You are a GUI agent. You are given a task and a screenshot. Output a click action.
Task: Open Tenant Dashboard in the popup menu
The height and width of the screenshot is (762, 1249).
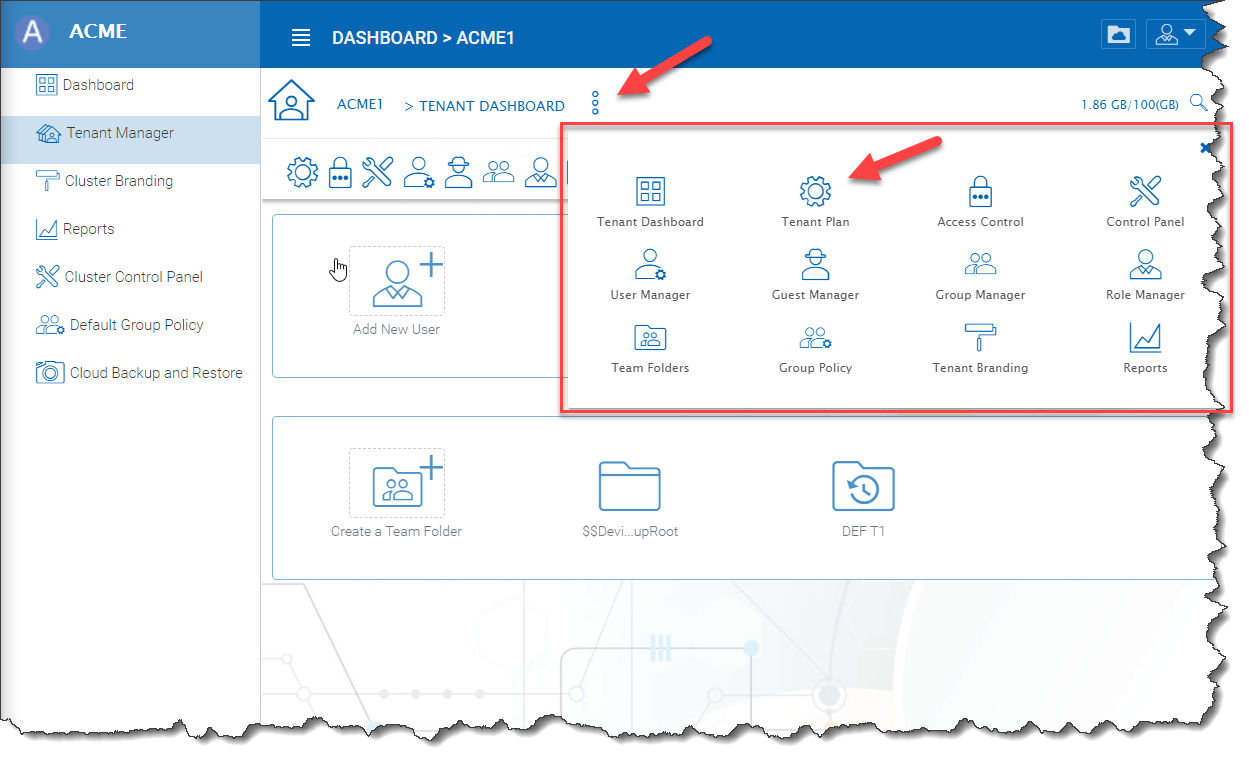click(650, 203)
